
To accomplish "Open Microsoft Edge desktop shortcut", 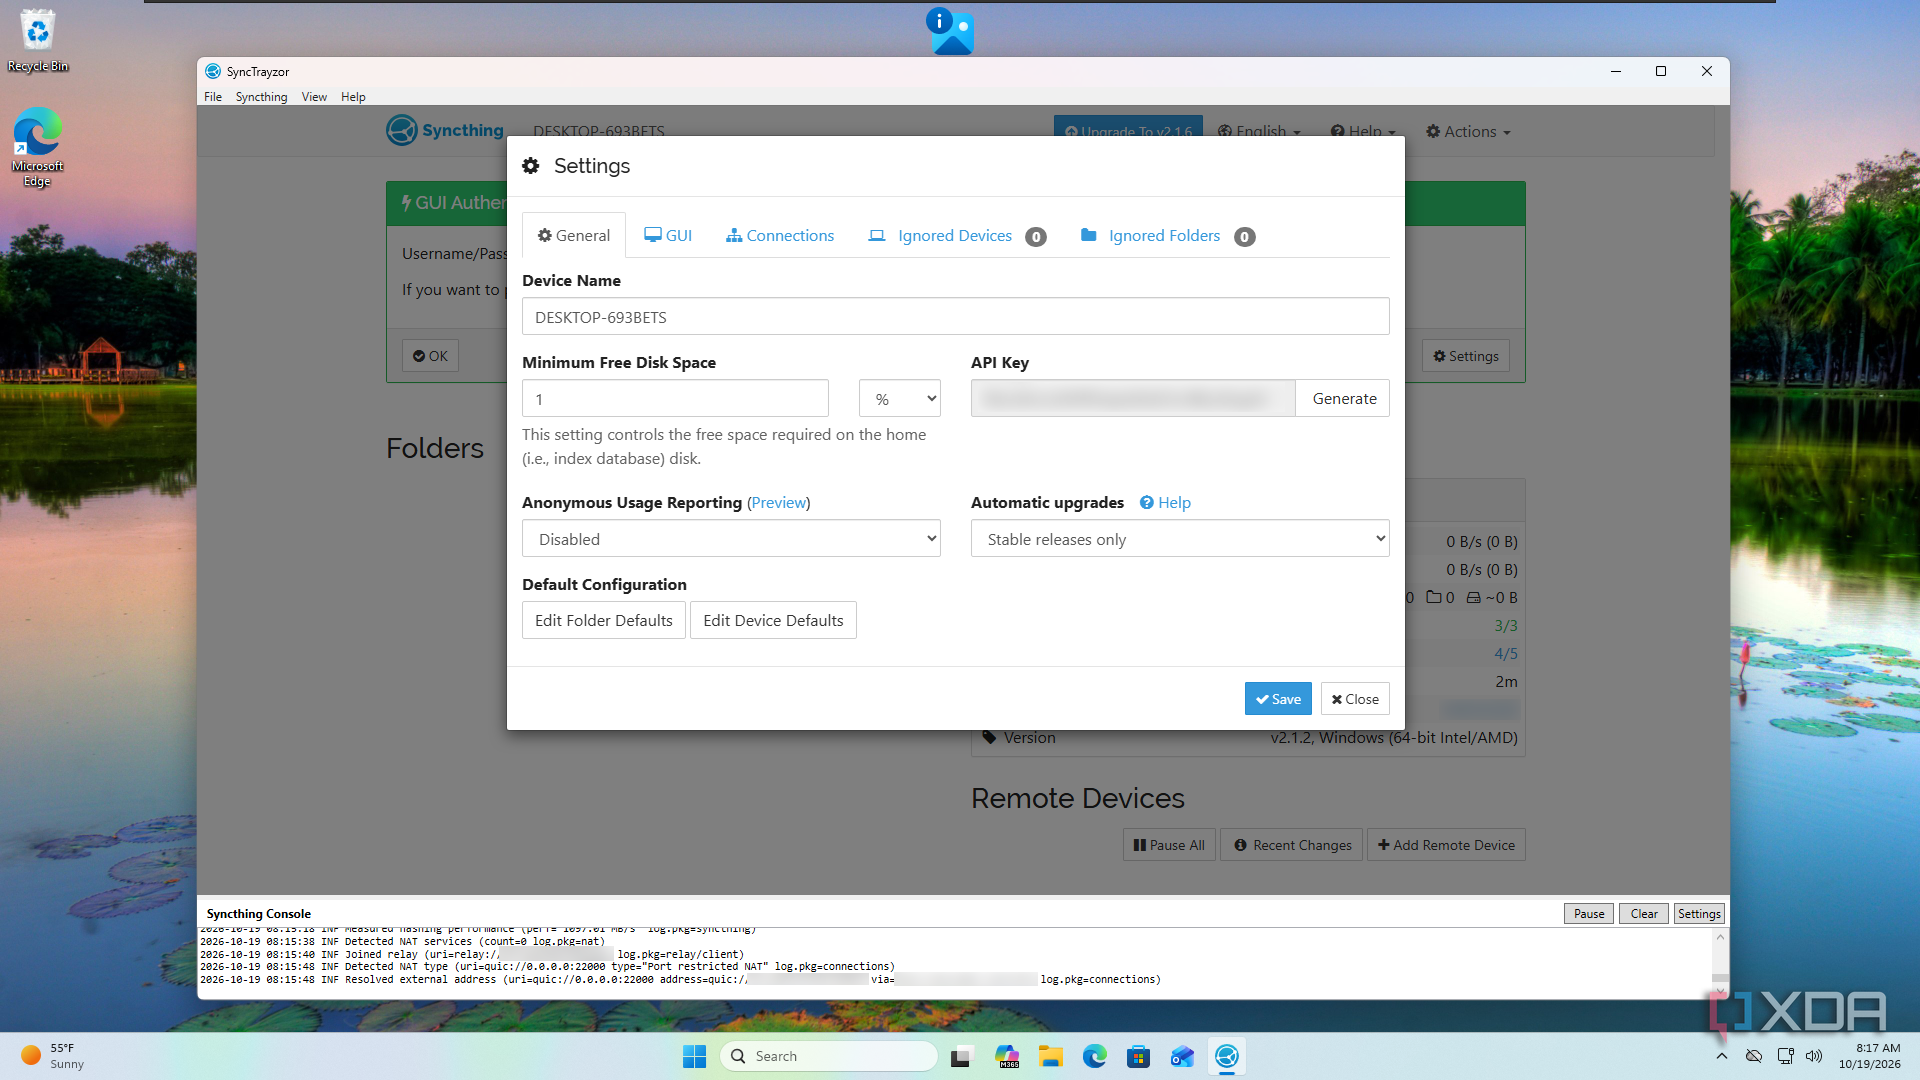I will (x=37, y=148).
